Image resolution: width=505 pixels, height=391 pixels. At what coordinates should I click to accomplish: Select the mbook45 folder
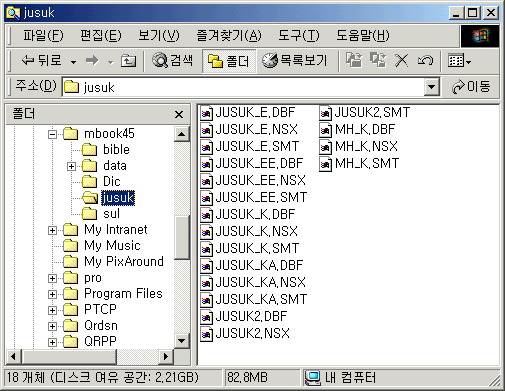(x=99, y=134)
